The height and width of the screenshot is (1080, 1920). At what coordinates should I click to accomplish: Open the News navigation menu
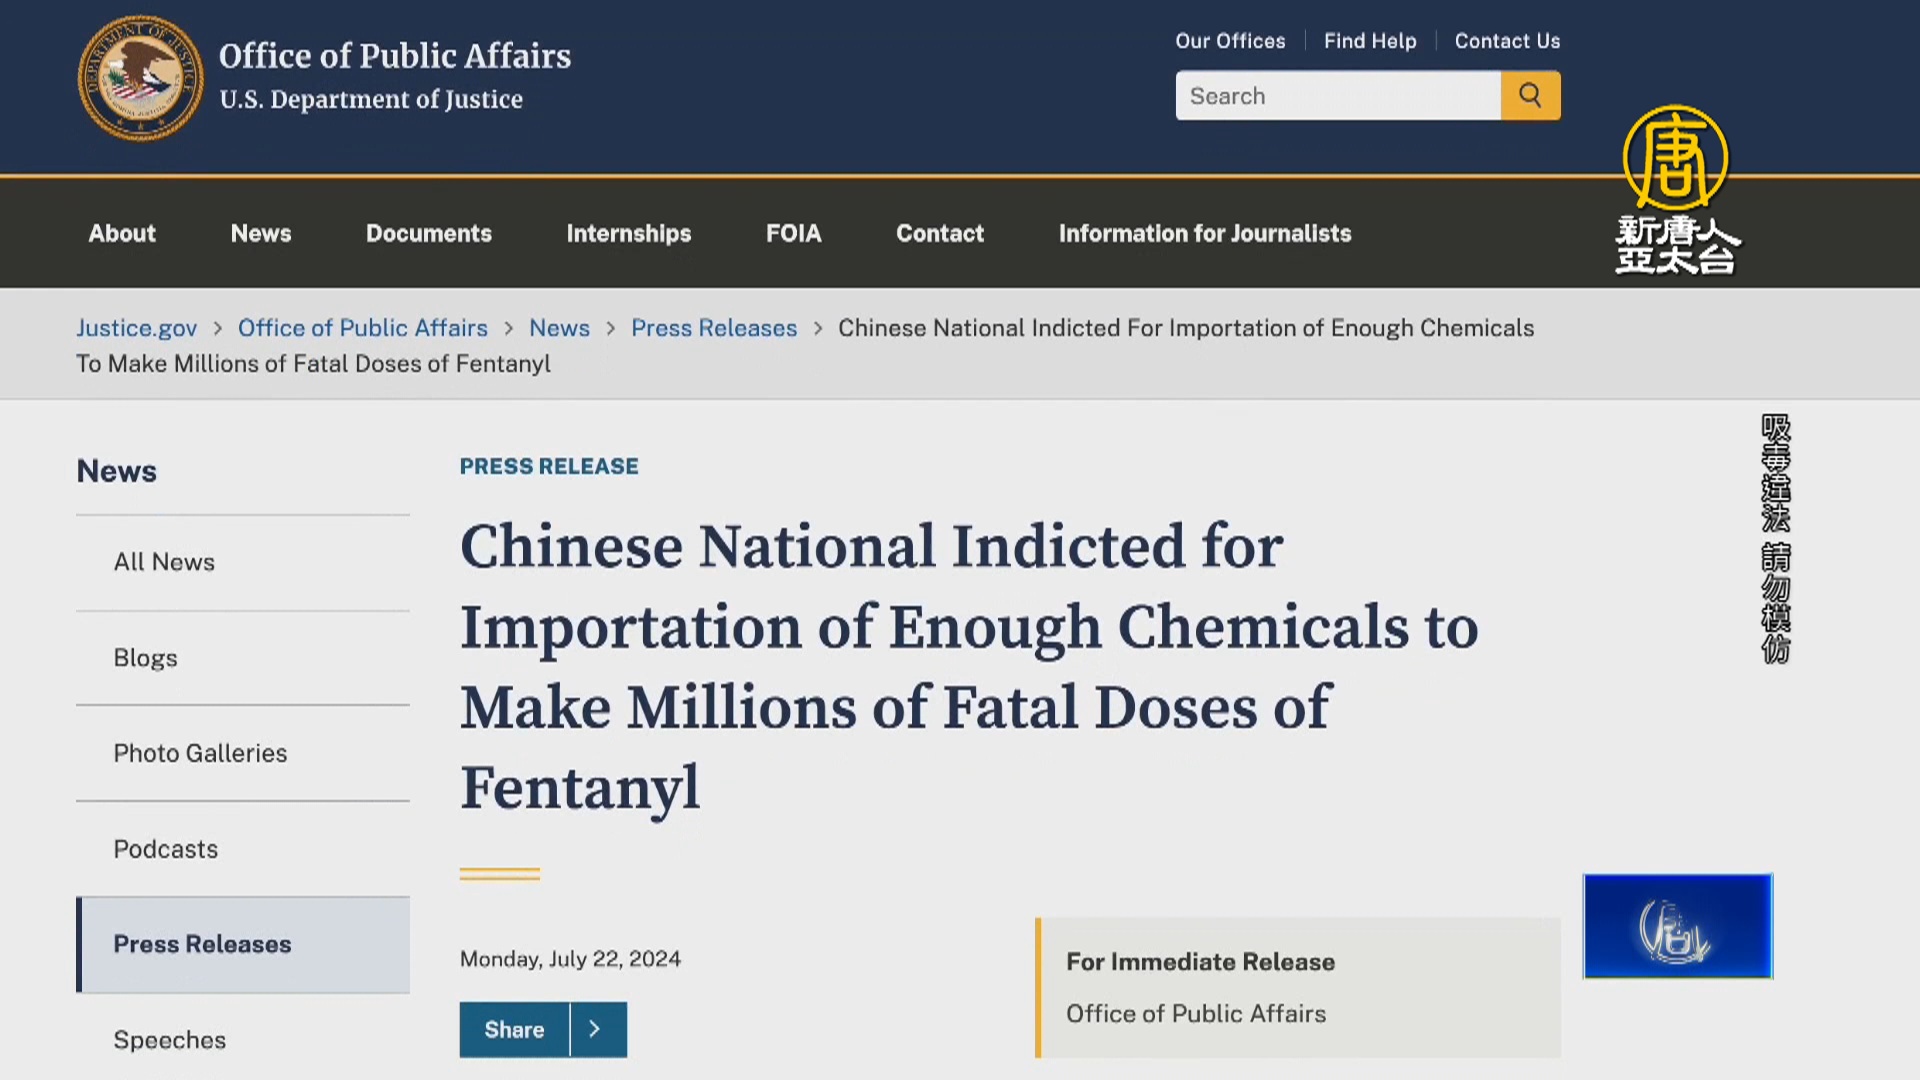click(261, 233)
